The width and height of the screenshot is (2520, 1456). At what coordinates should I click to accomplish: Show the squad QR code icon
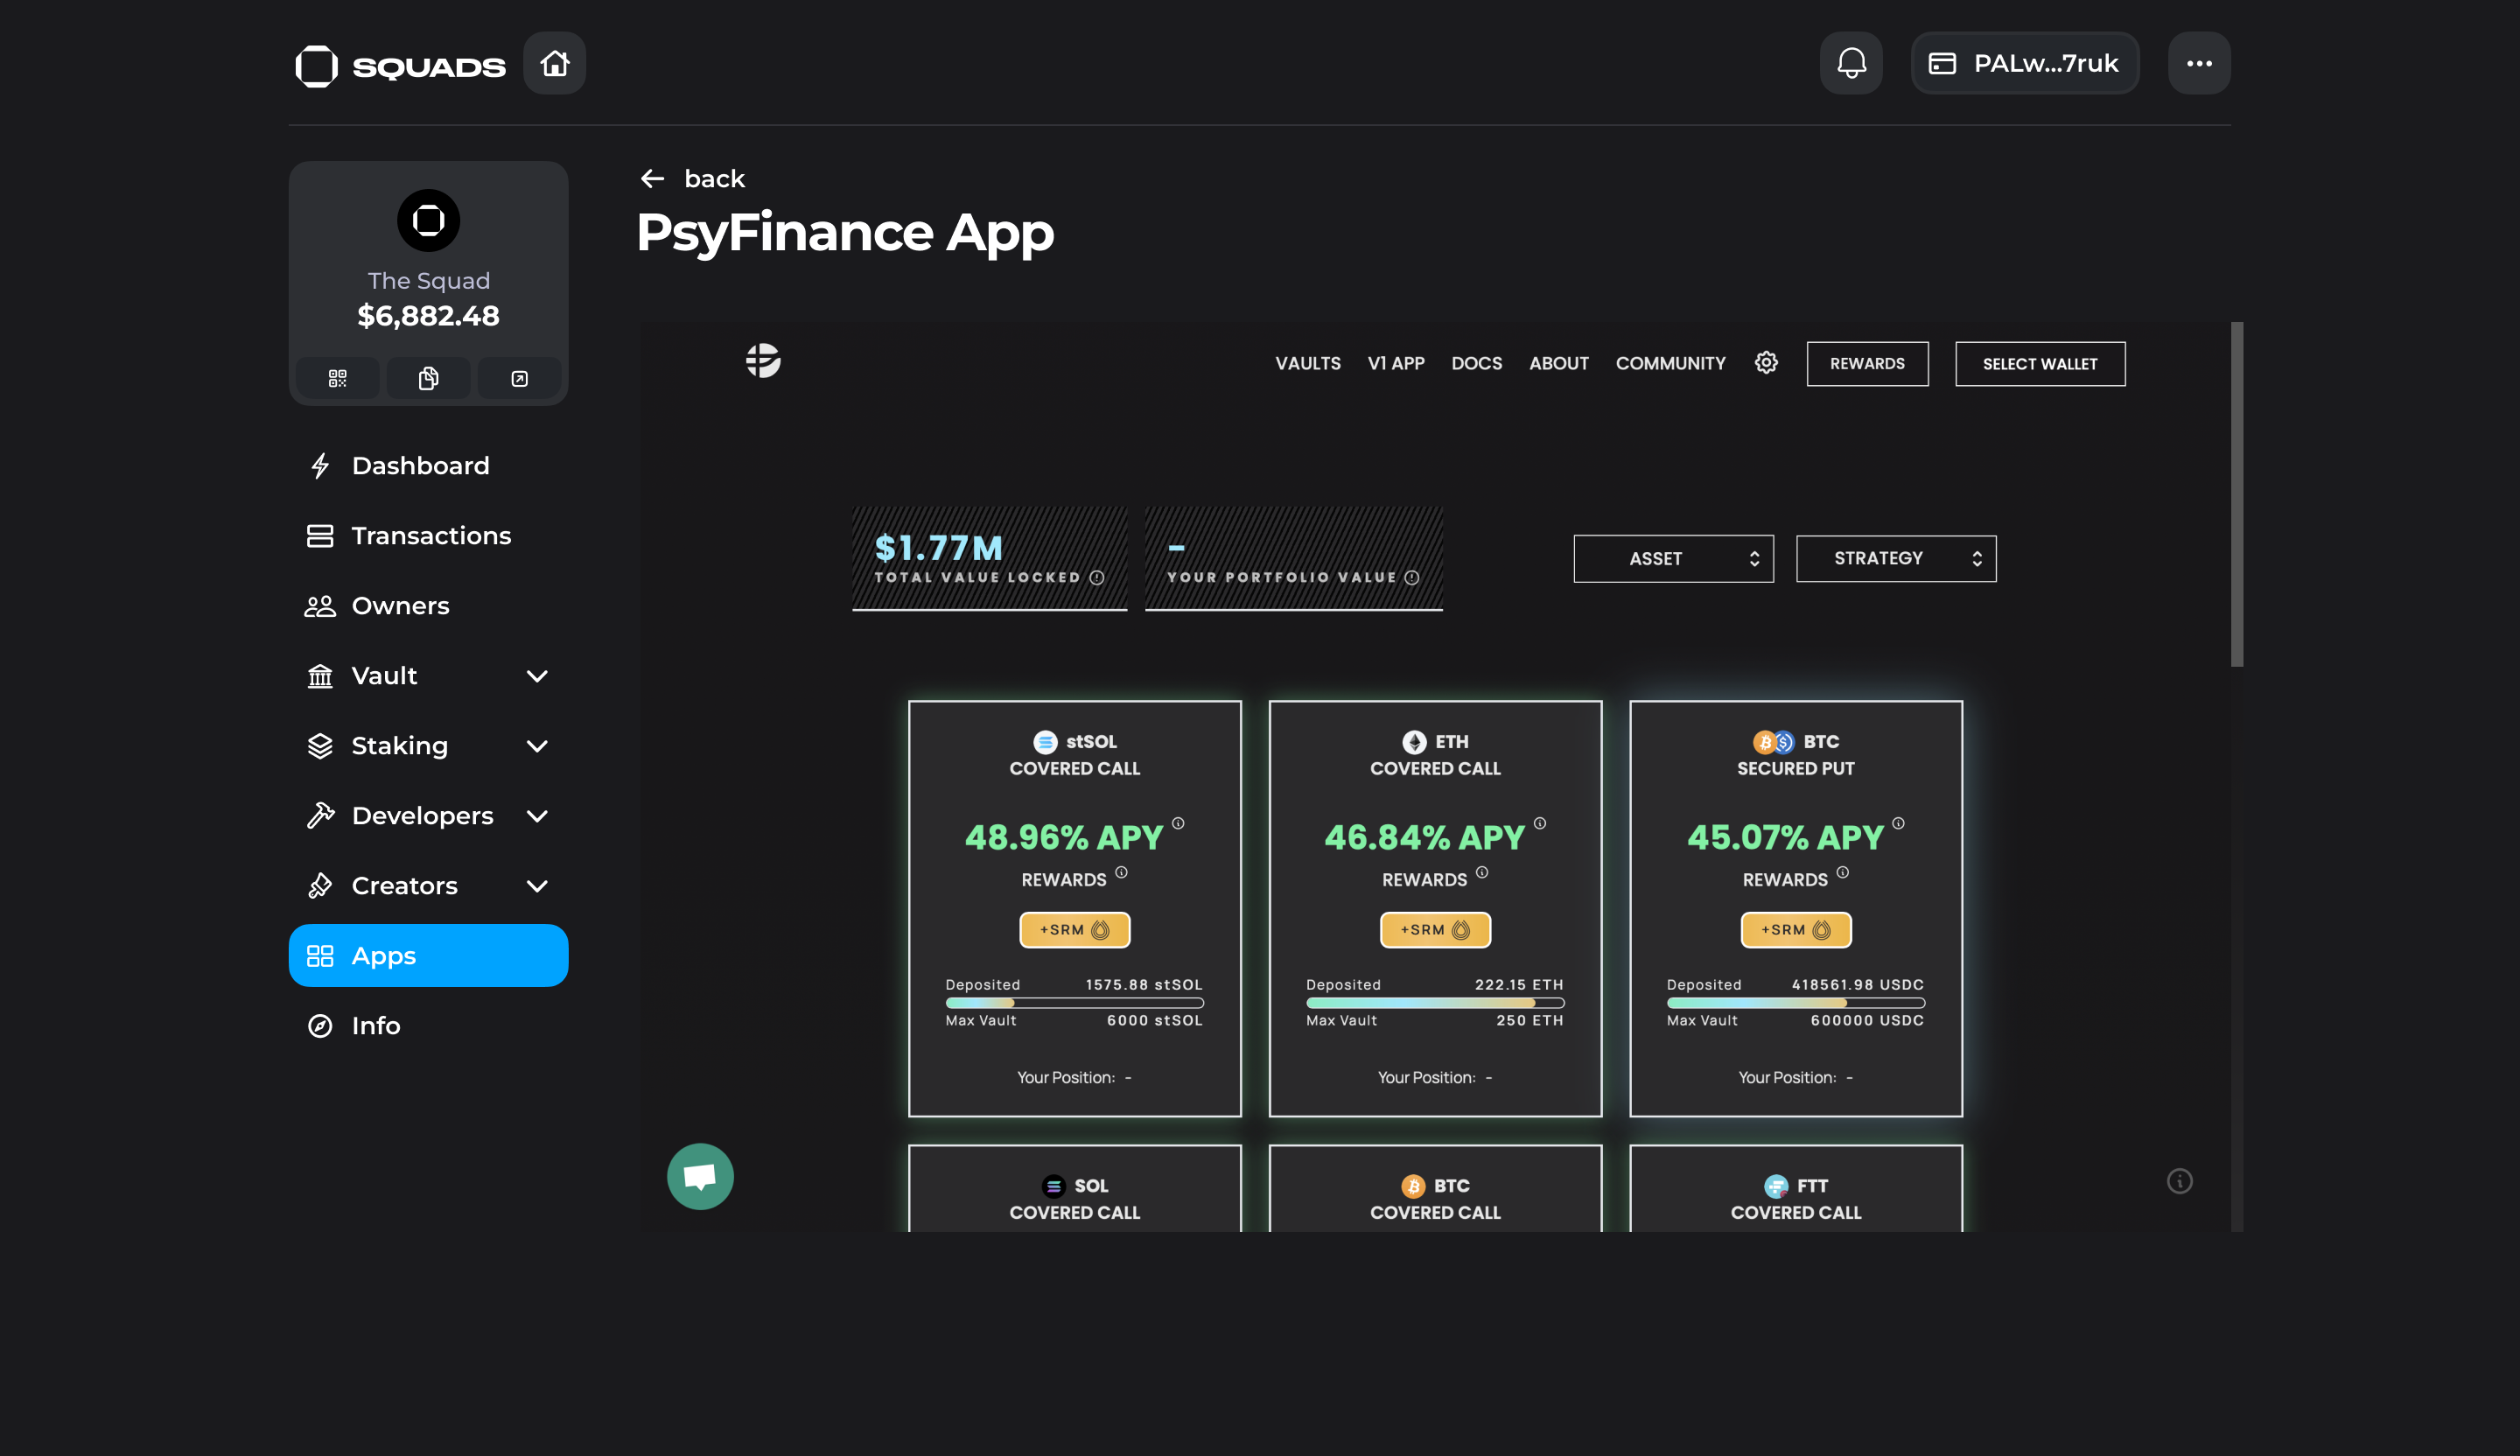coord(337,379)
